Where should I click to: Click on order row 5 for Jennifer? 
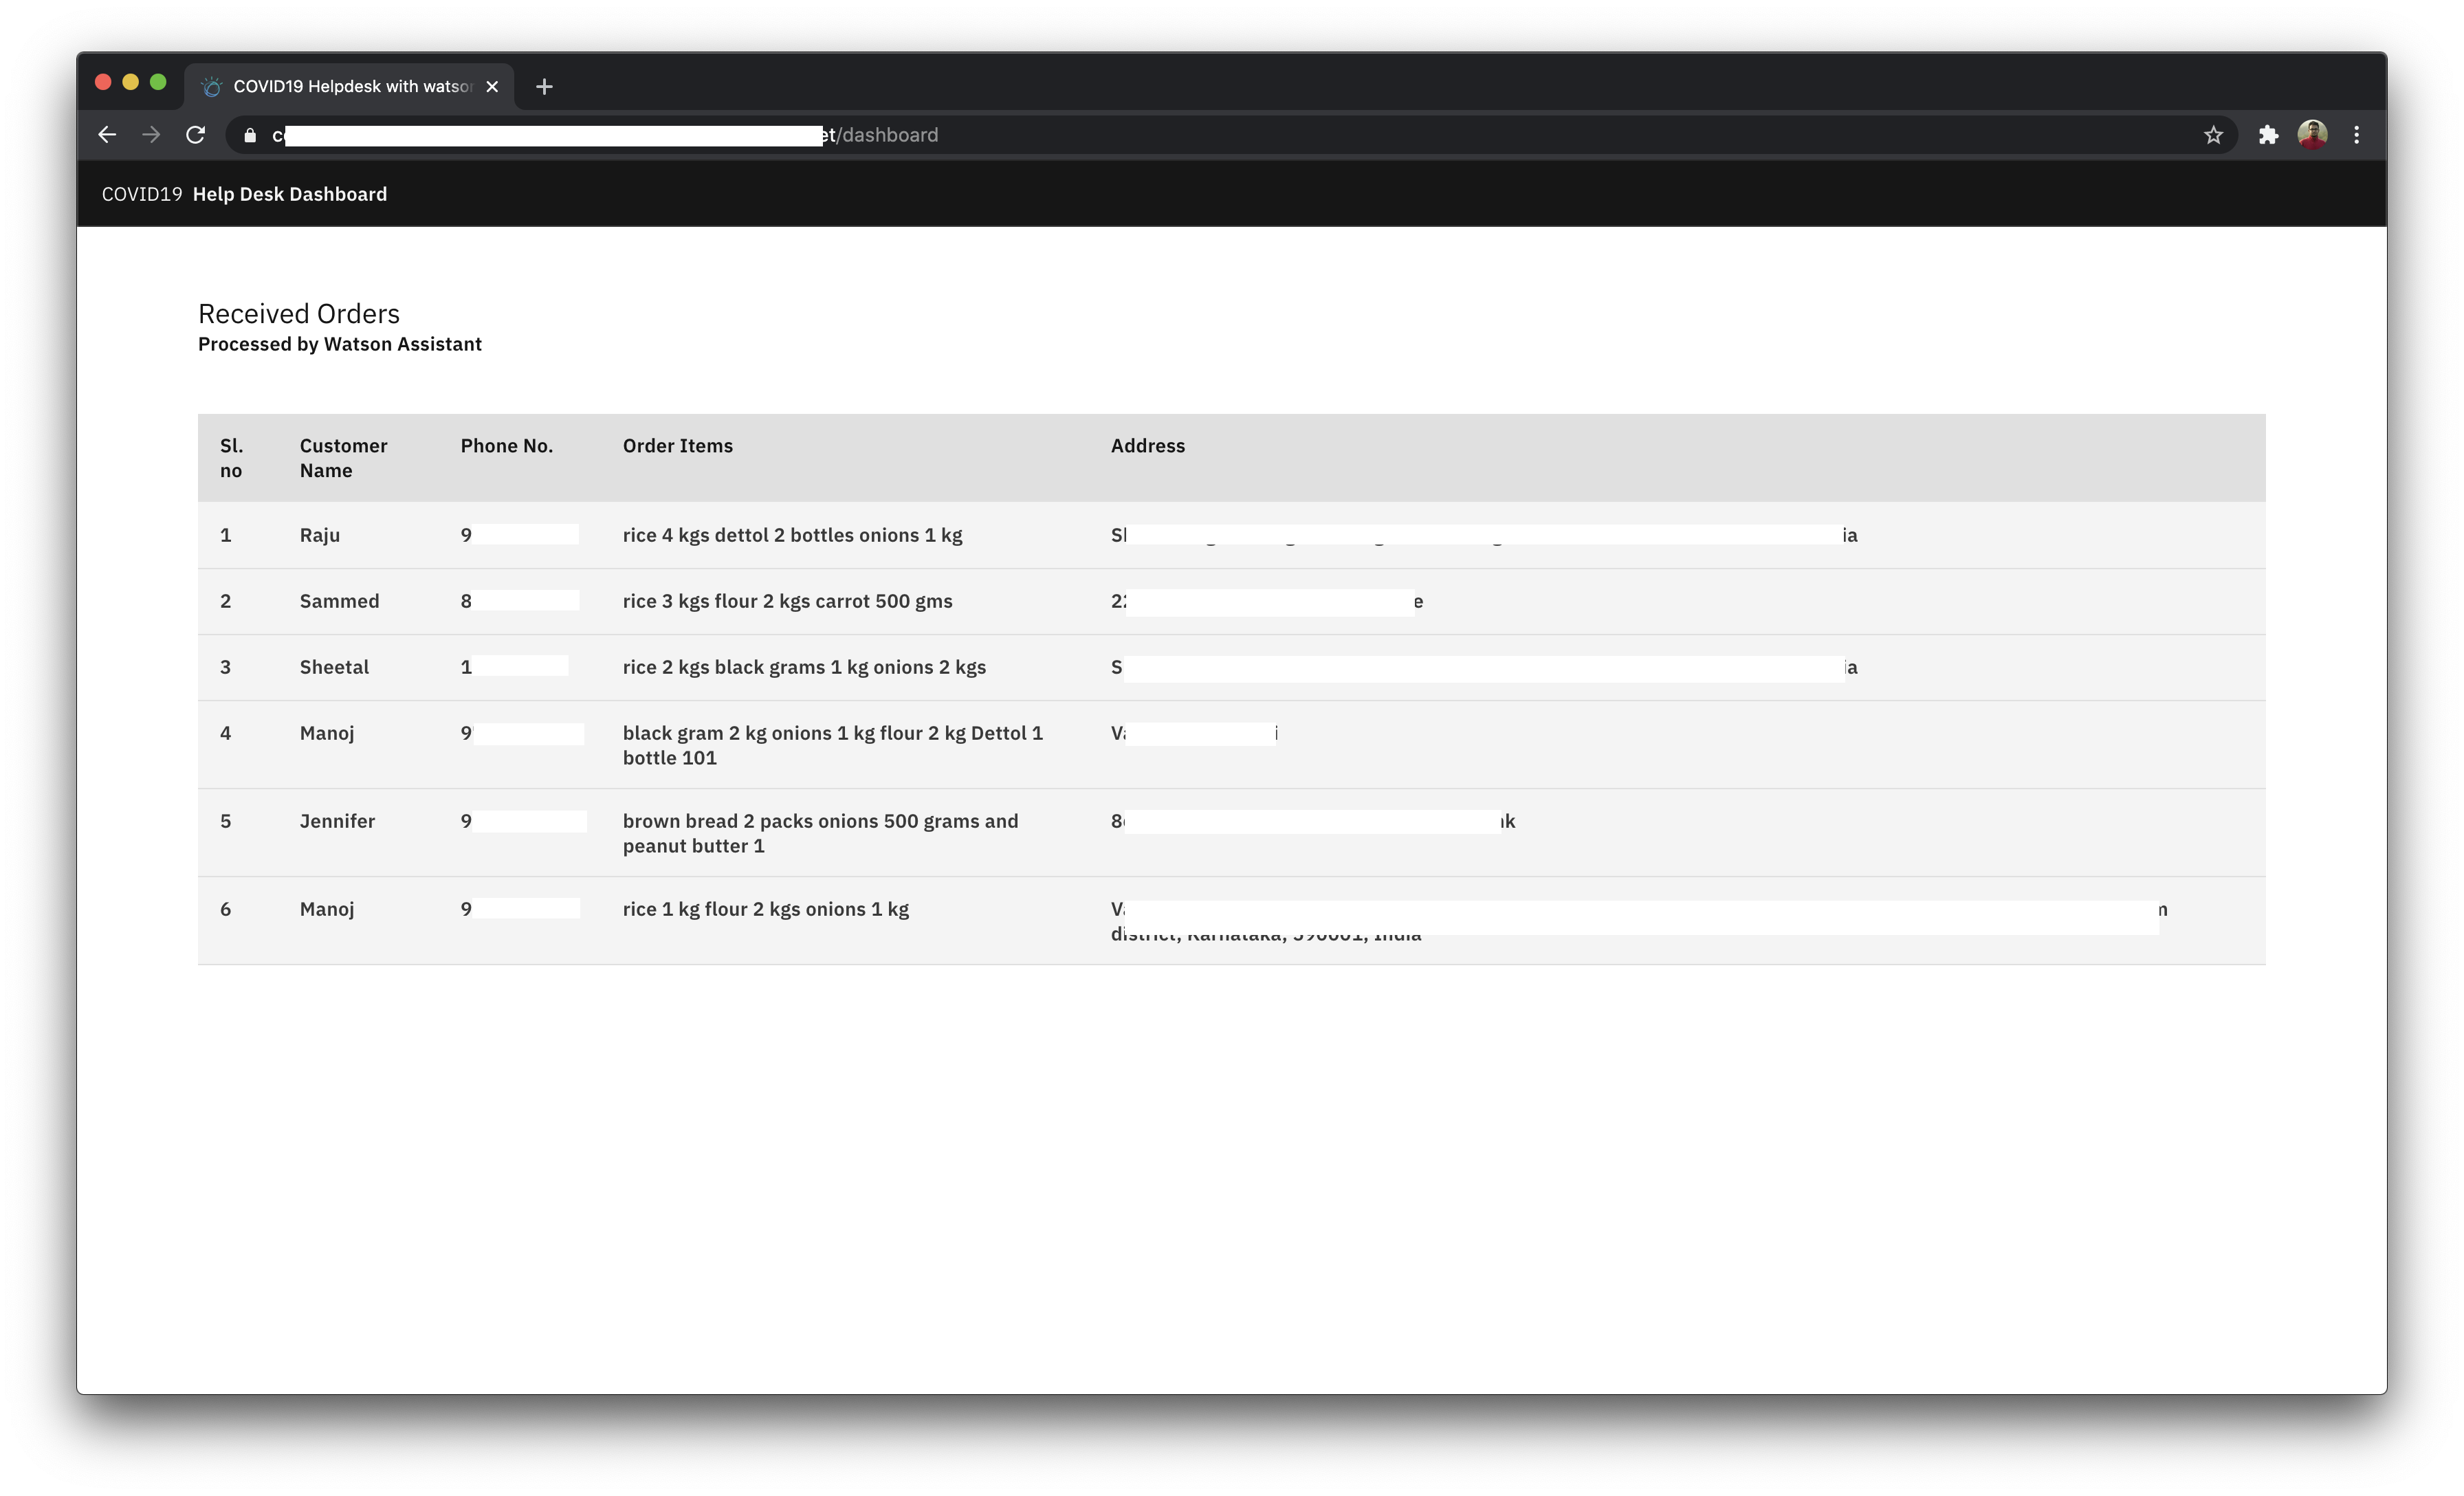click(1232, 830)
